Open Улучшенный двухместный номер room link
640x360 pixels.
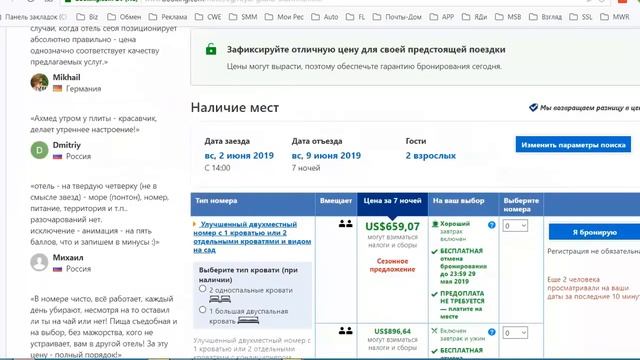(x=252, y=237)
